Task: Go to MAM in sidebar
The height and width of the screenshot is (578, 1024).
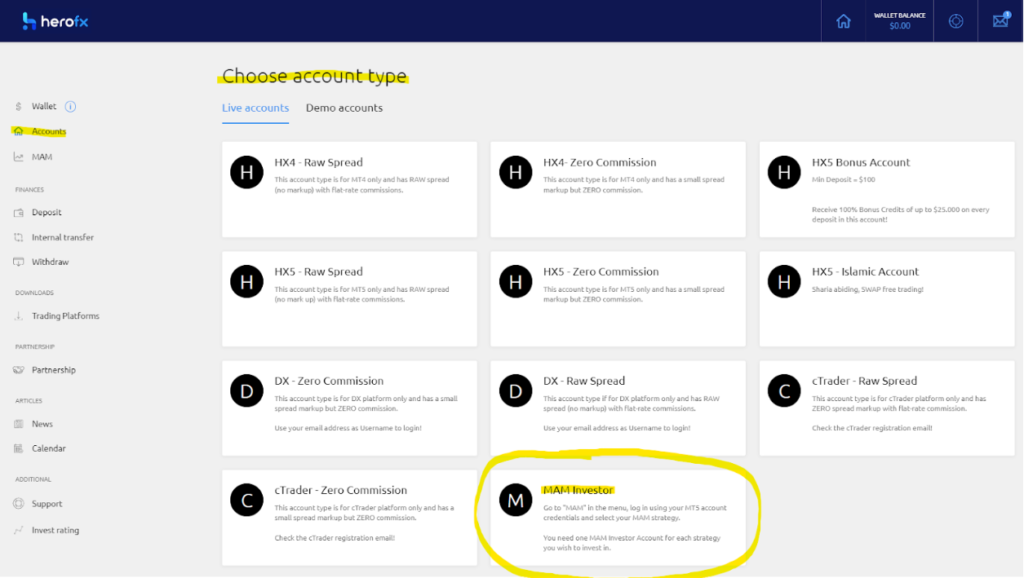Action: tap(42, 157)
